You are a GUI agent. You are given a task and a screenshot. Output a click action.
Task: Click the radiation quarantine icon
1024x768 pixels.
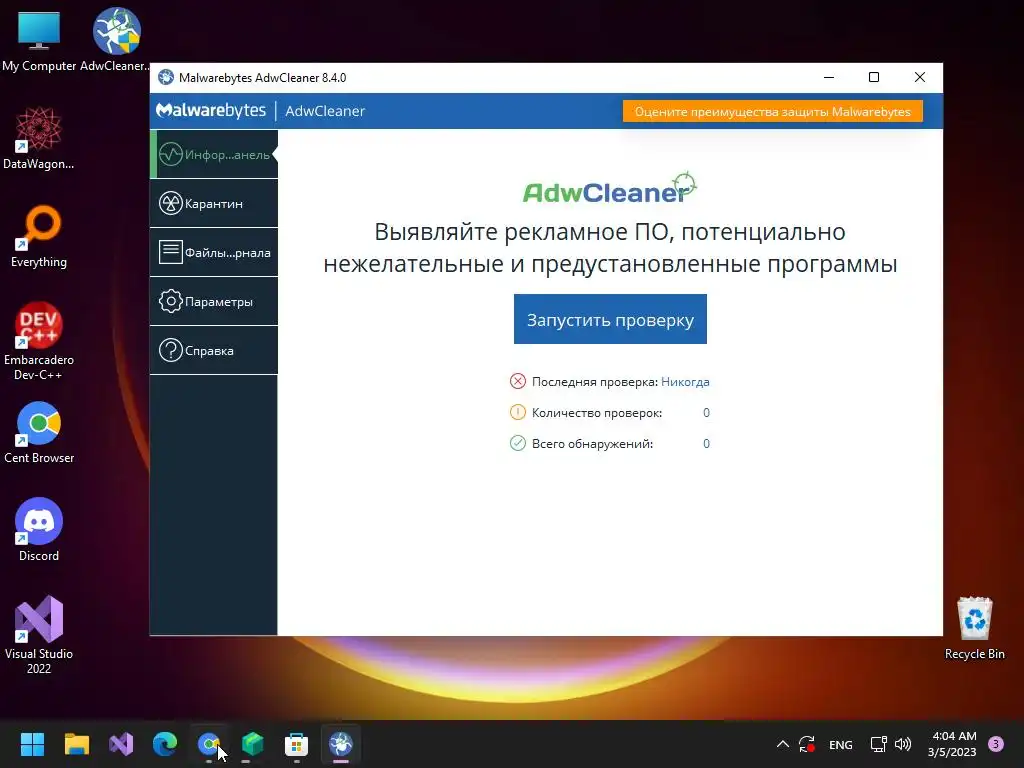click(170, 203)
